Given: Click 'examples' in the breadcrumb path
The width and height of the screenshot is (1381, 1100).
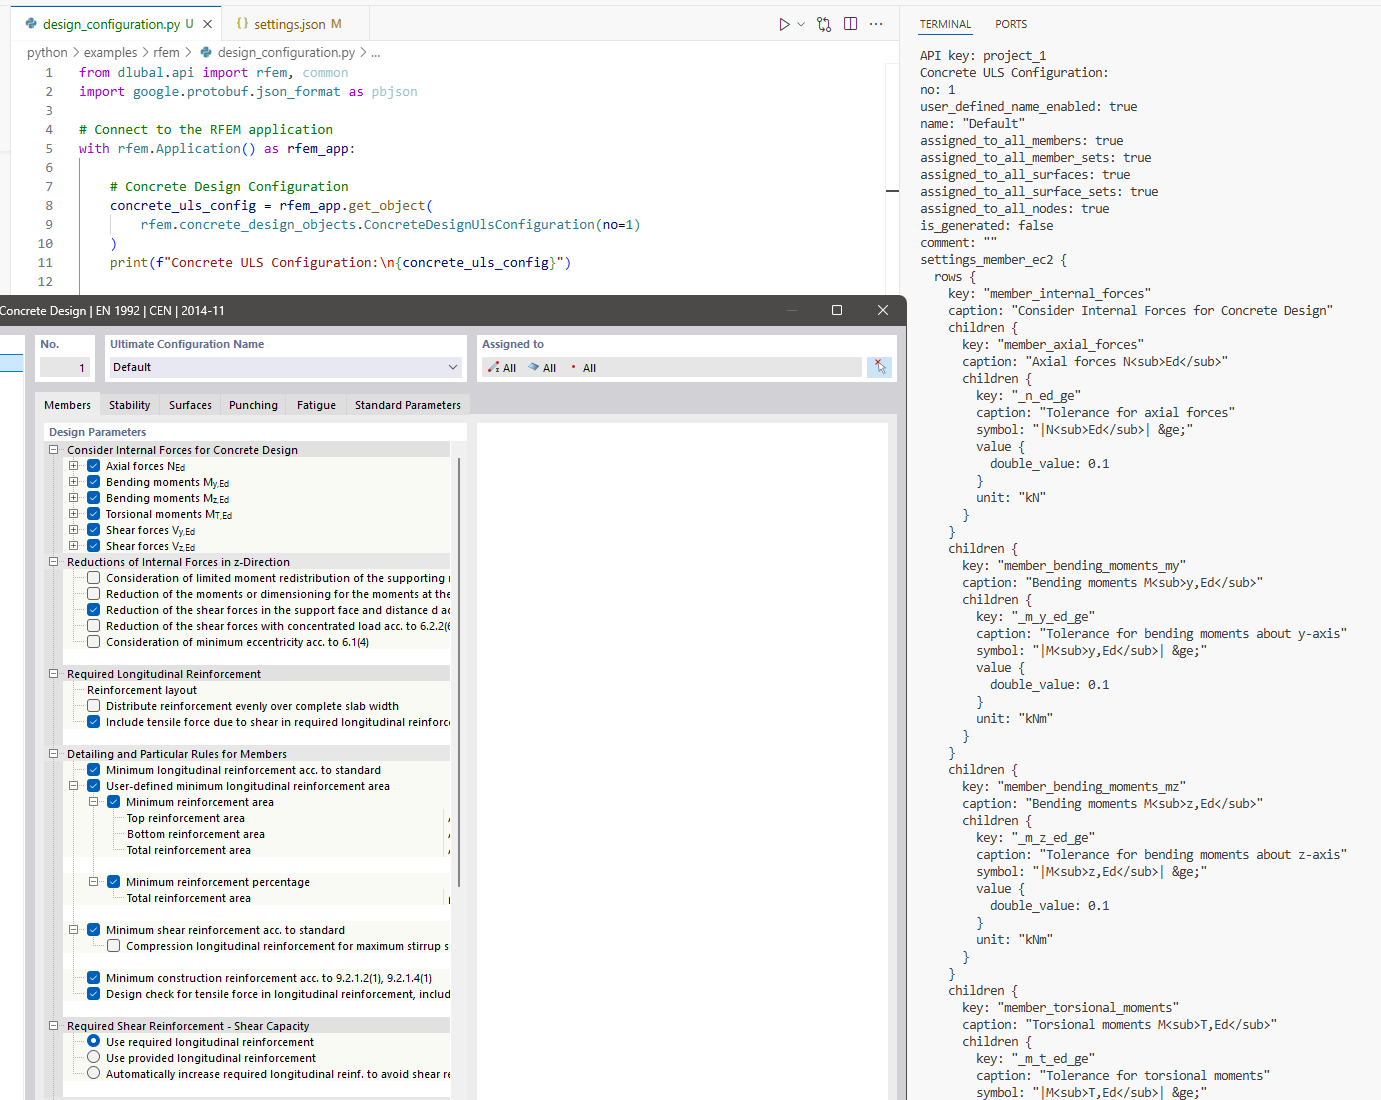Looking at the screenshot, I should pyautogui.click(x=111, y=52).
